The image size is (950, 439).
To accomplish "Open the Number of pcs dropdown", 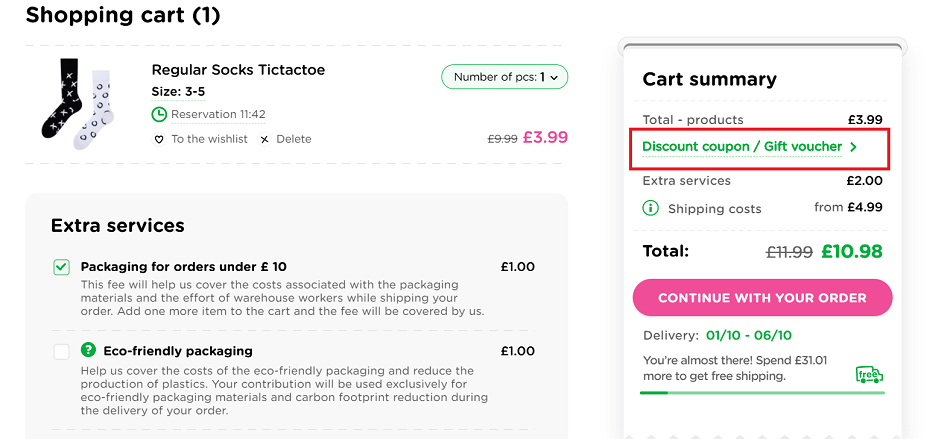I will pos(505,77).
